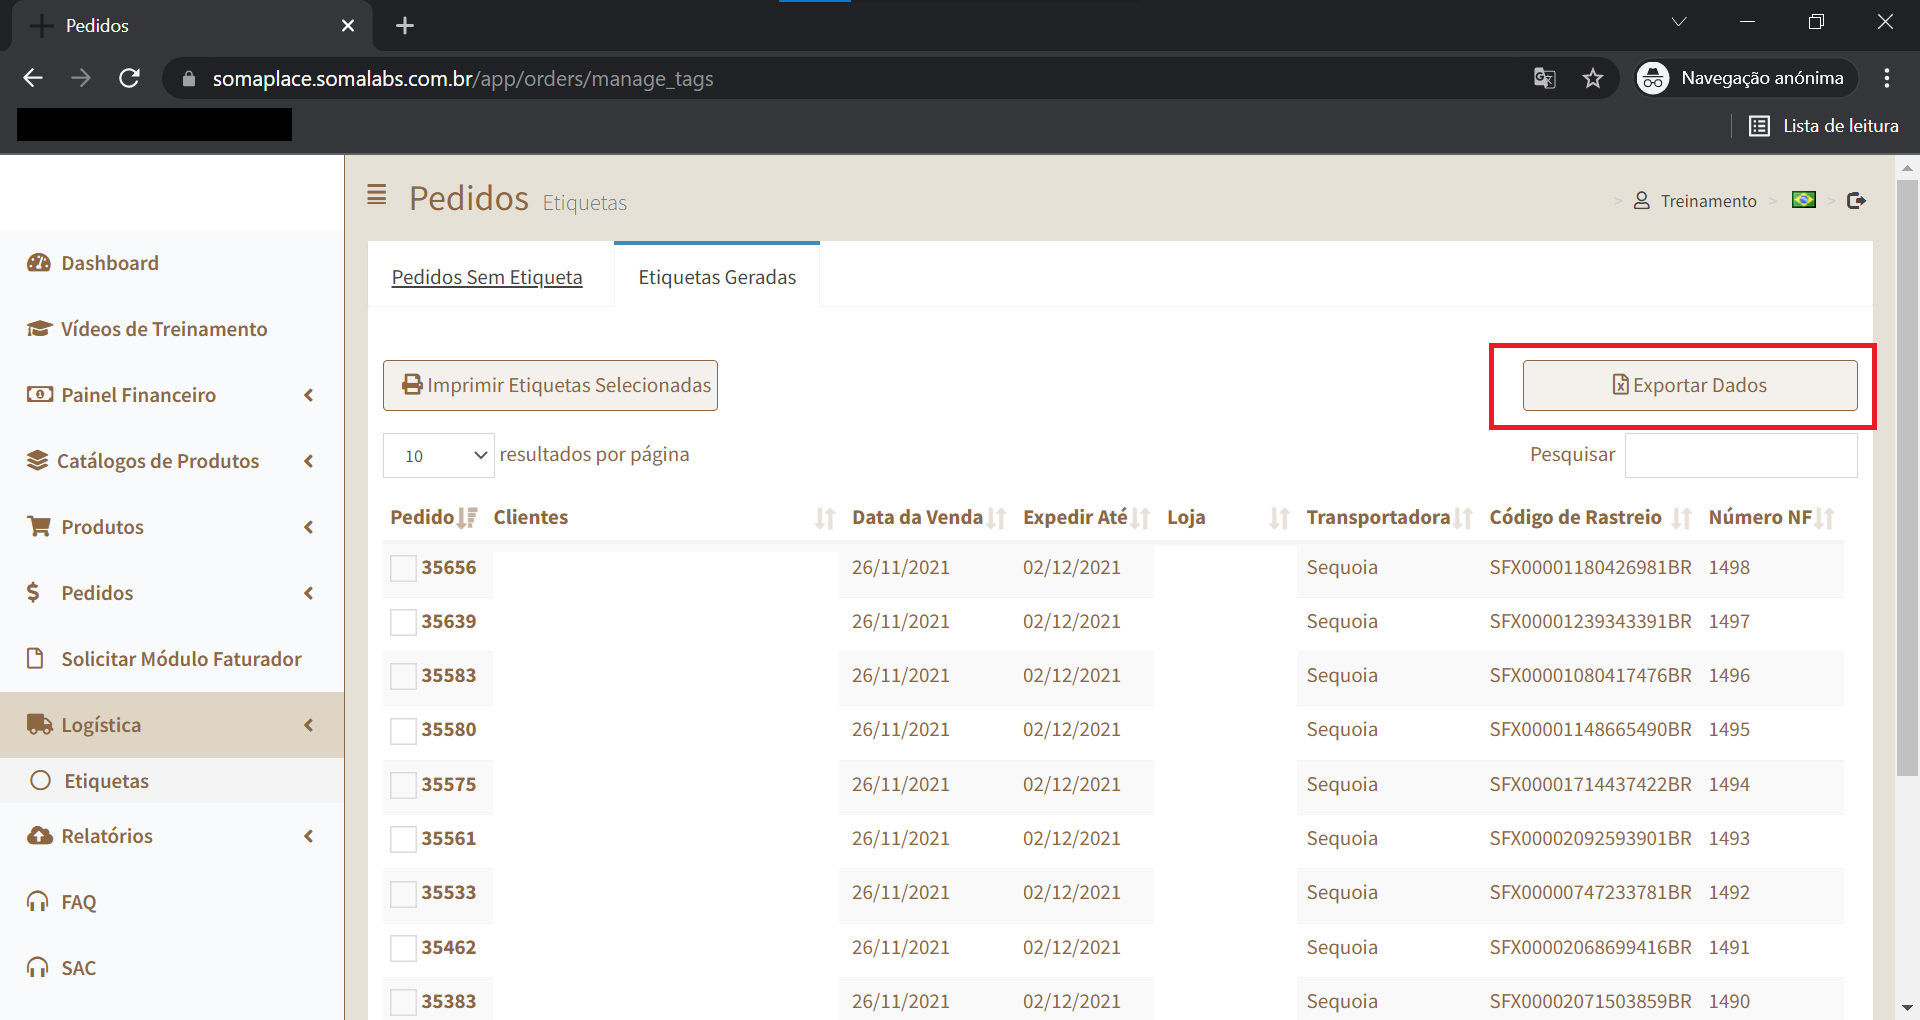Click into the Pesquisar search field
This screenshot has height=1020, width=1920.
1740,455
